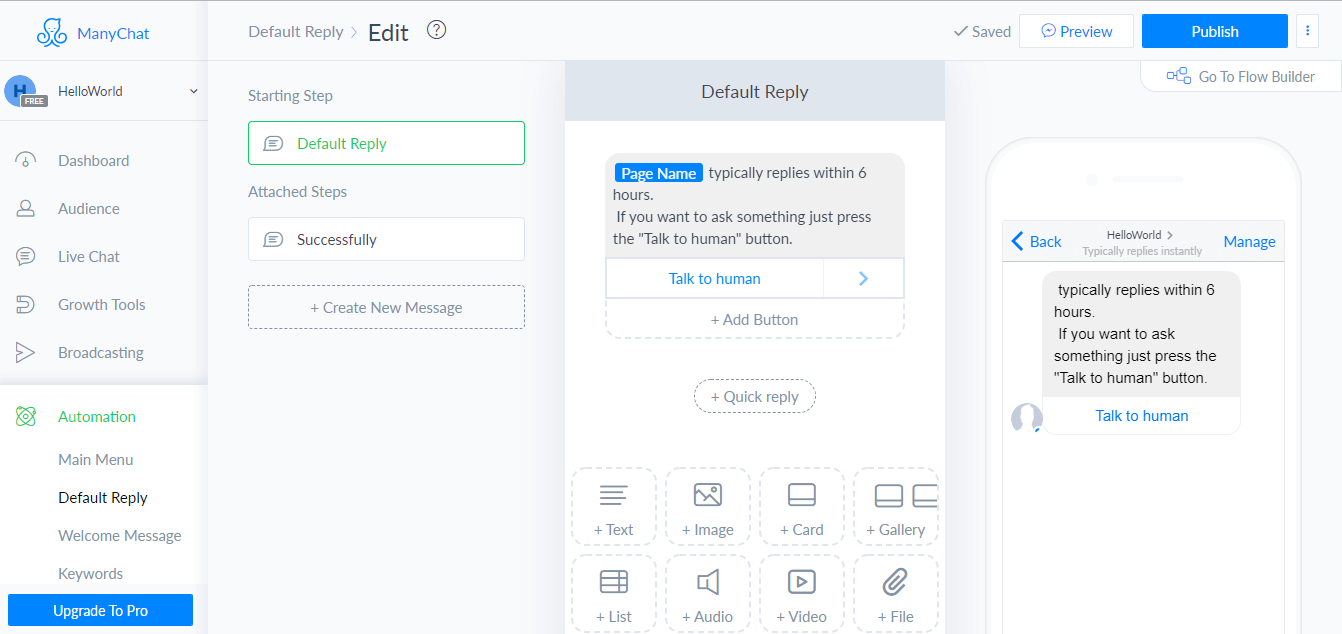This screenshot has width=1342, height=634.
Task: Add an Image content block
Action: pyautogui.click(x=707, y=507)
